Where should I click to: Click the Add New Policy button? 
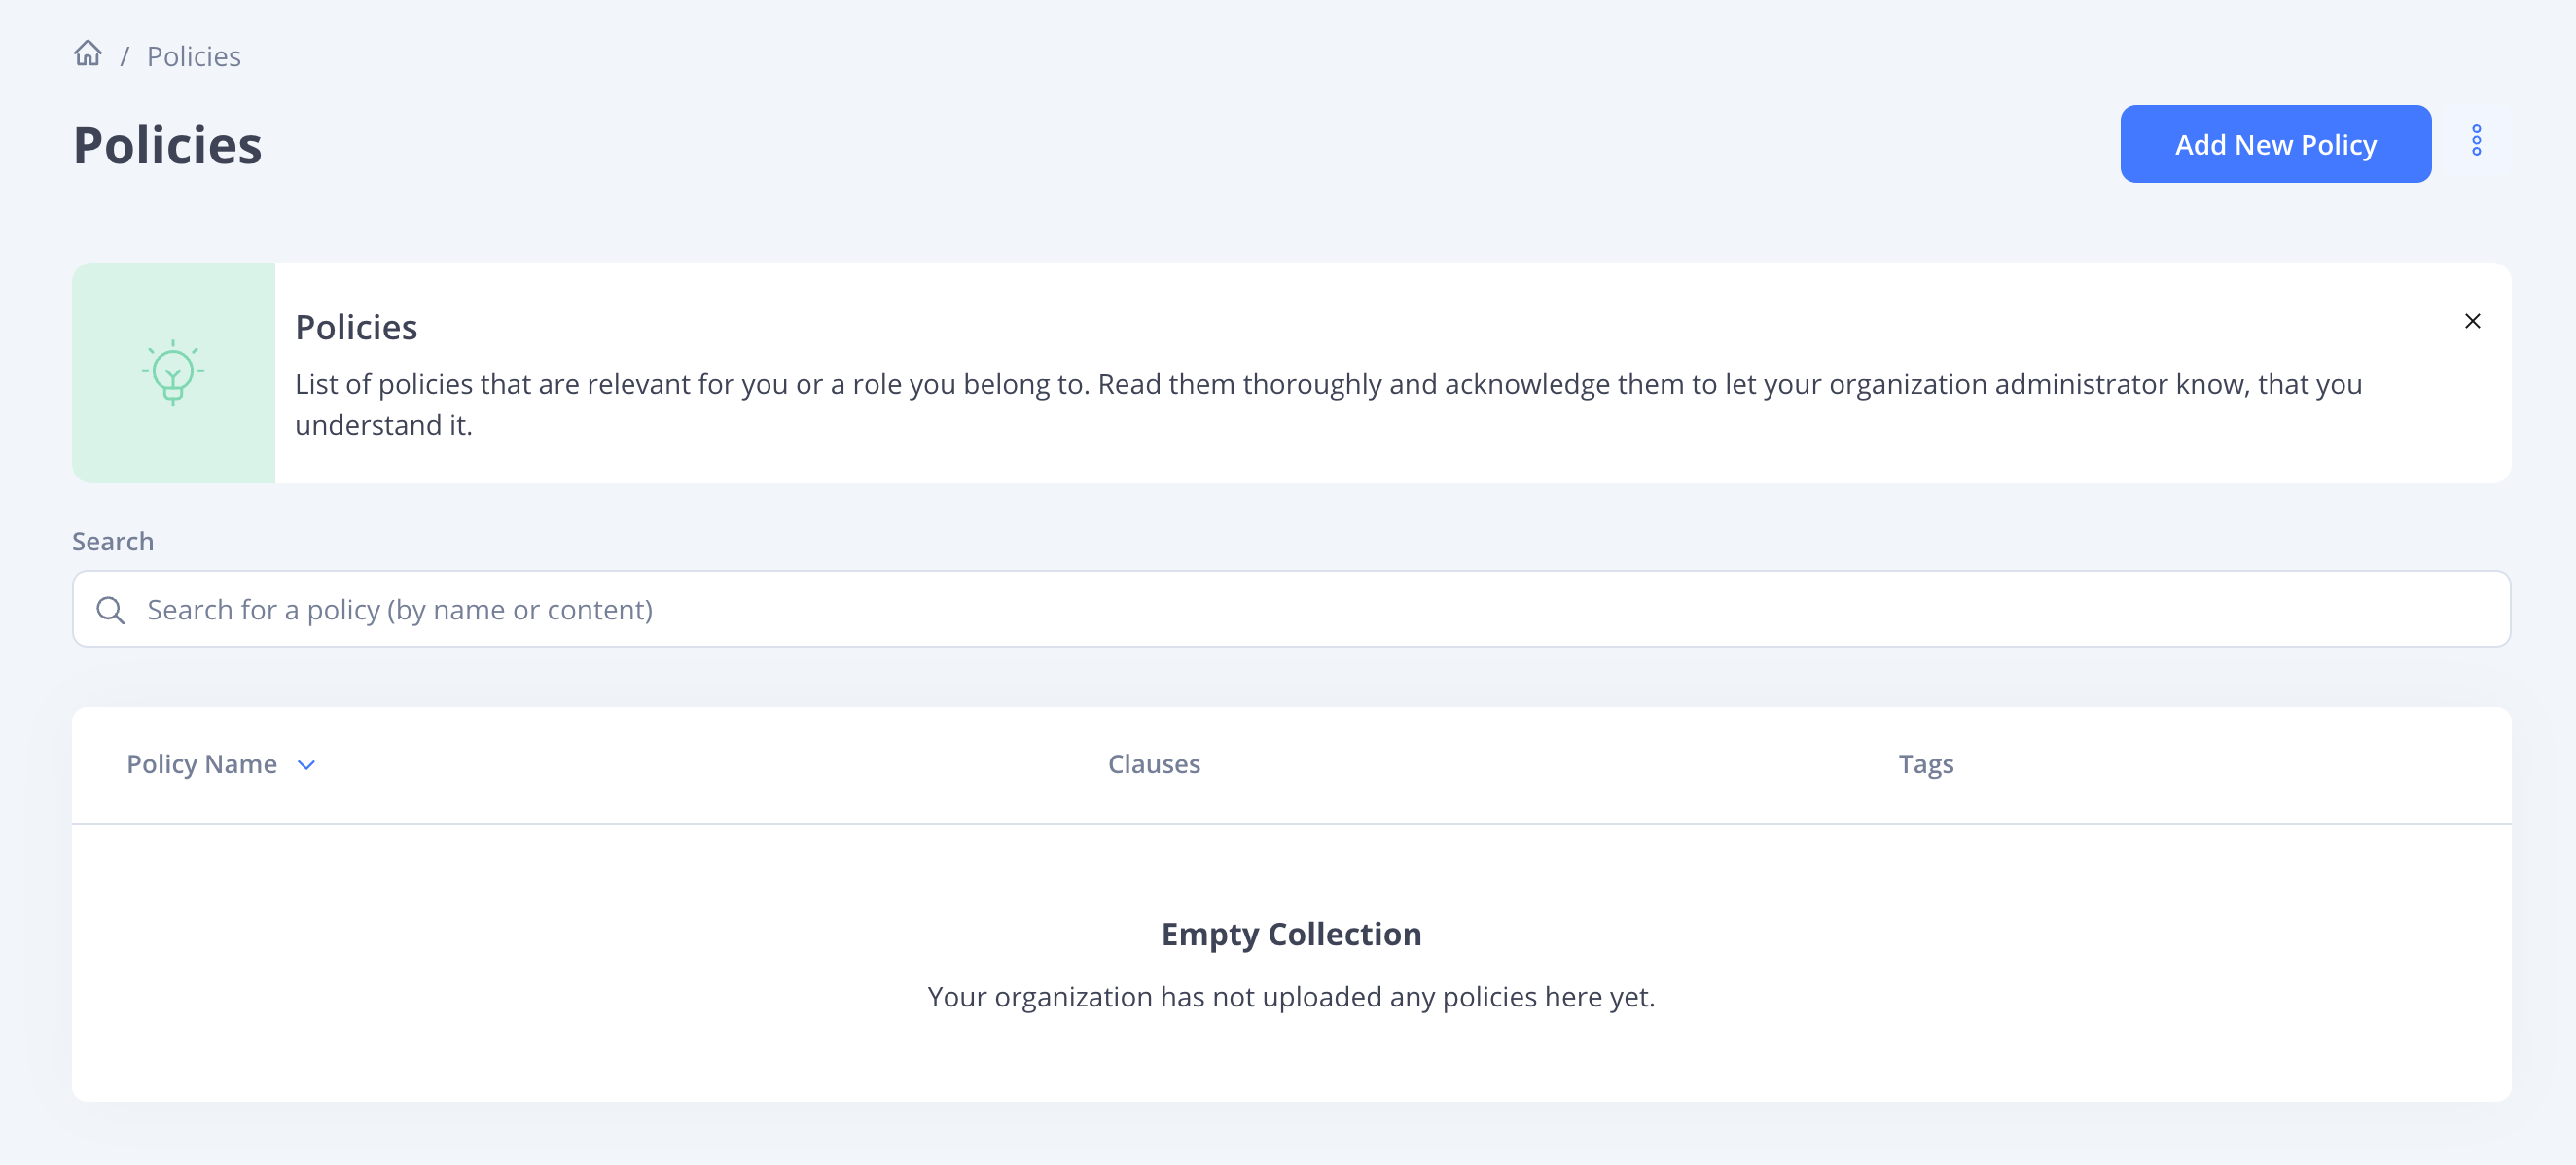pyautogui.click(x=2275, y=144)
